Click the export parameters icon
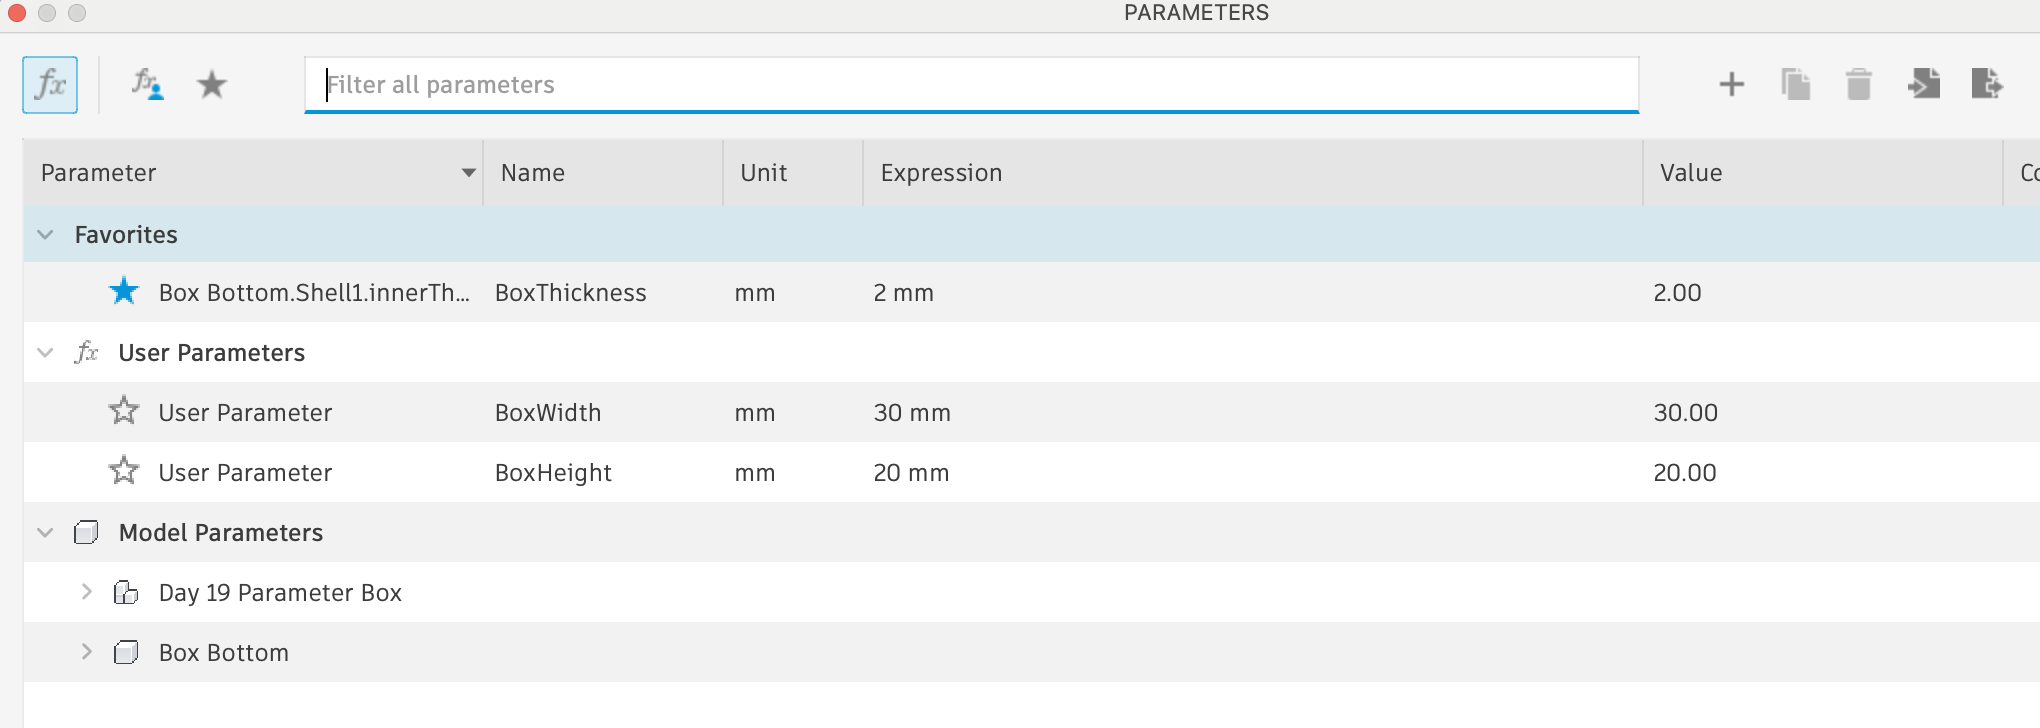Screen dimensions: 2040x728 click(1986, 85)
